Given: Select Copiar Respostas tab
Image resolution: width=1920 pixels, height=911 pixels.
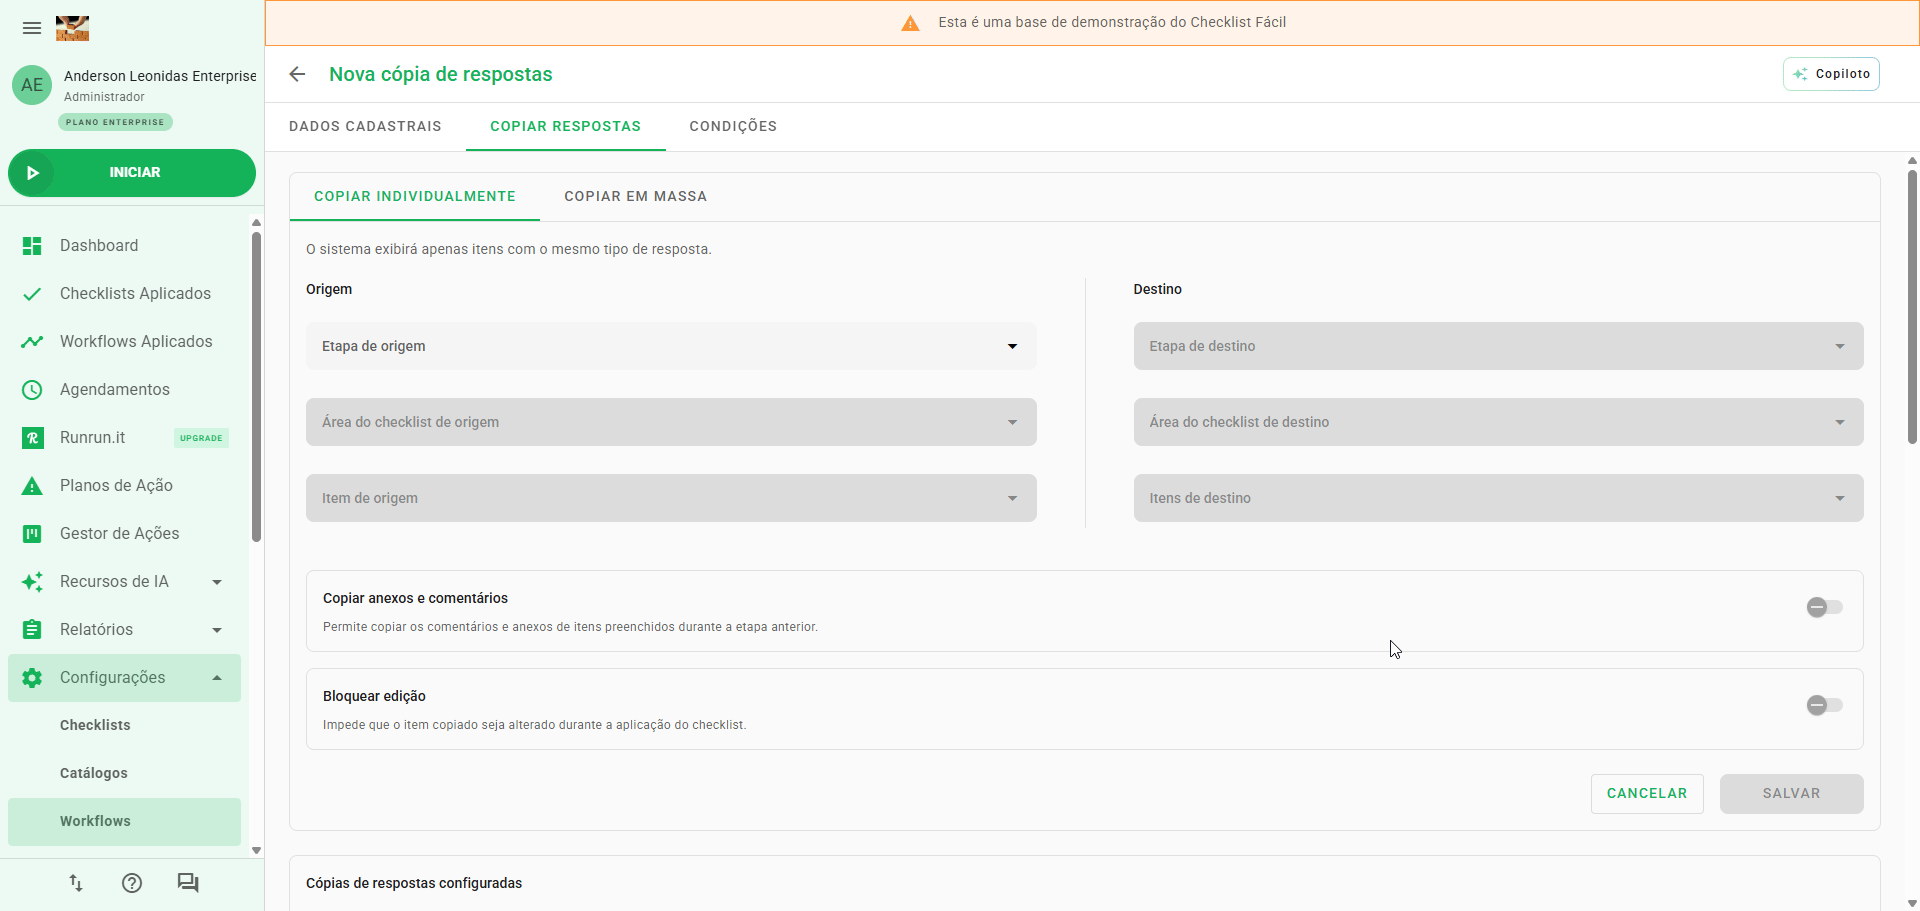Looking at the screenshot, I should 565,126.
